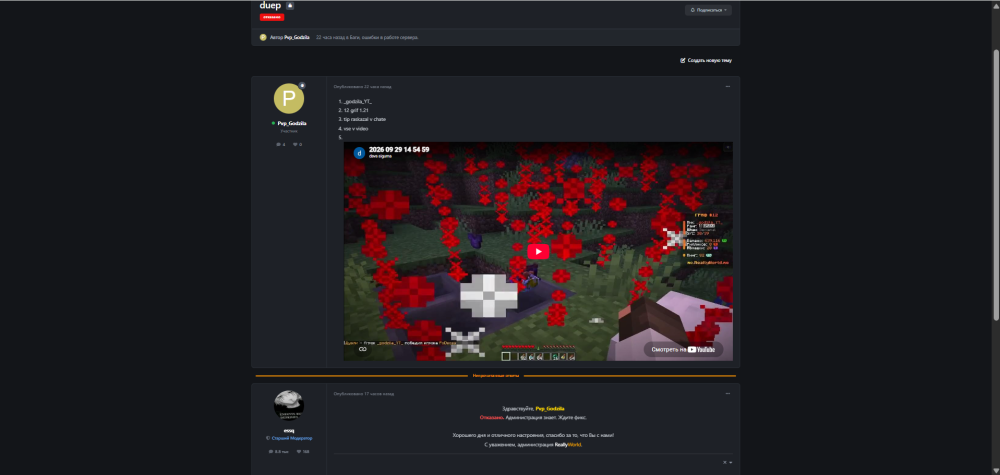The width and height of the screenshot is (1000, 475).
Task: Click the small author avatar in topic header
Action: pyautogui.click(x=263, y=38)
